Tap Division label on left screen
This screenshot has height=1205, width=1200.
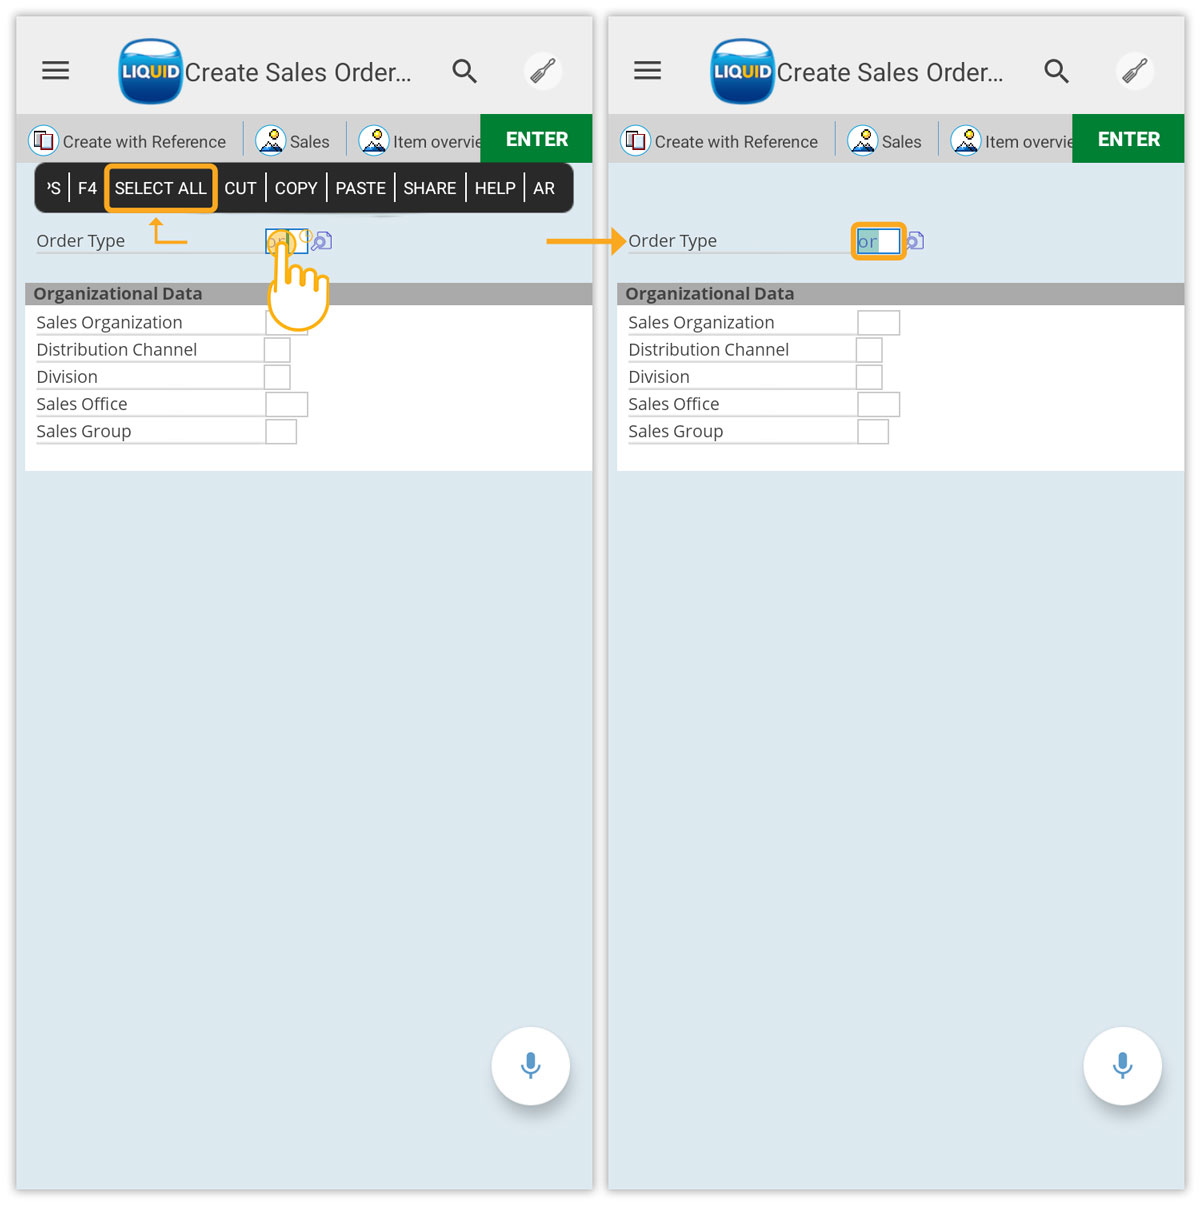click(67, 377)
